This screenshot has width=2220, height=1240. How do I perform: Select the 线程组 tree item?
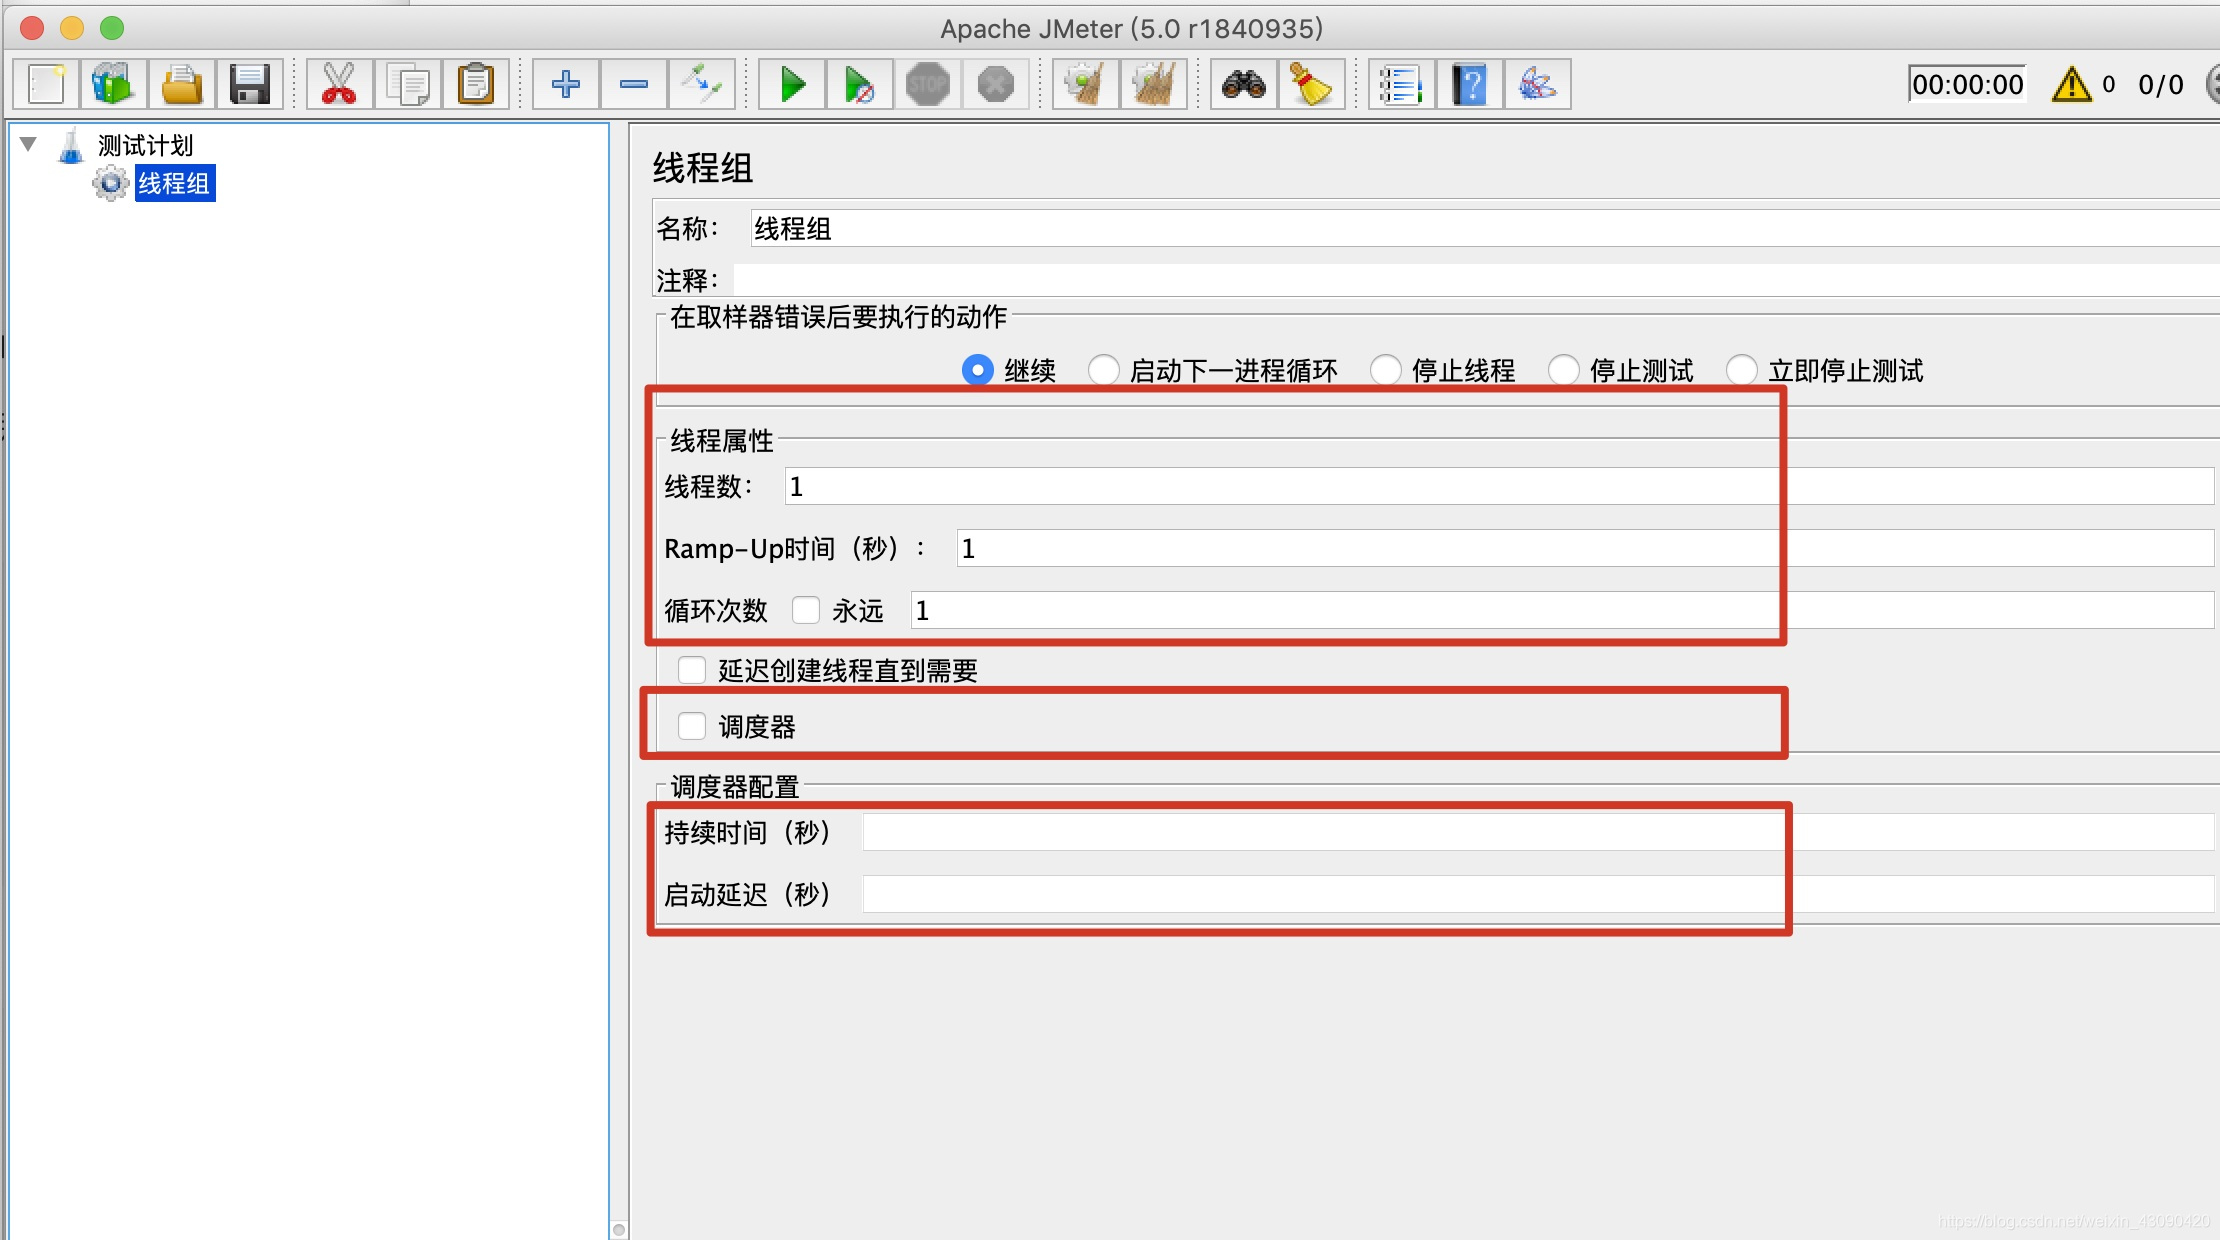click(x=174, y=184)
